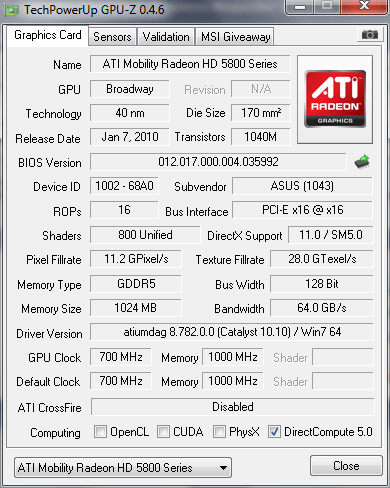Click the ATI CrossFire status field
390x488 pixels.
[233, 407]
